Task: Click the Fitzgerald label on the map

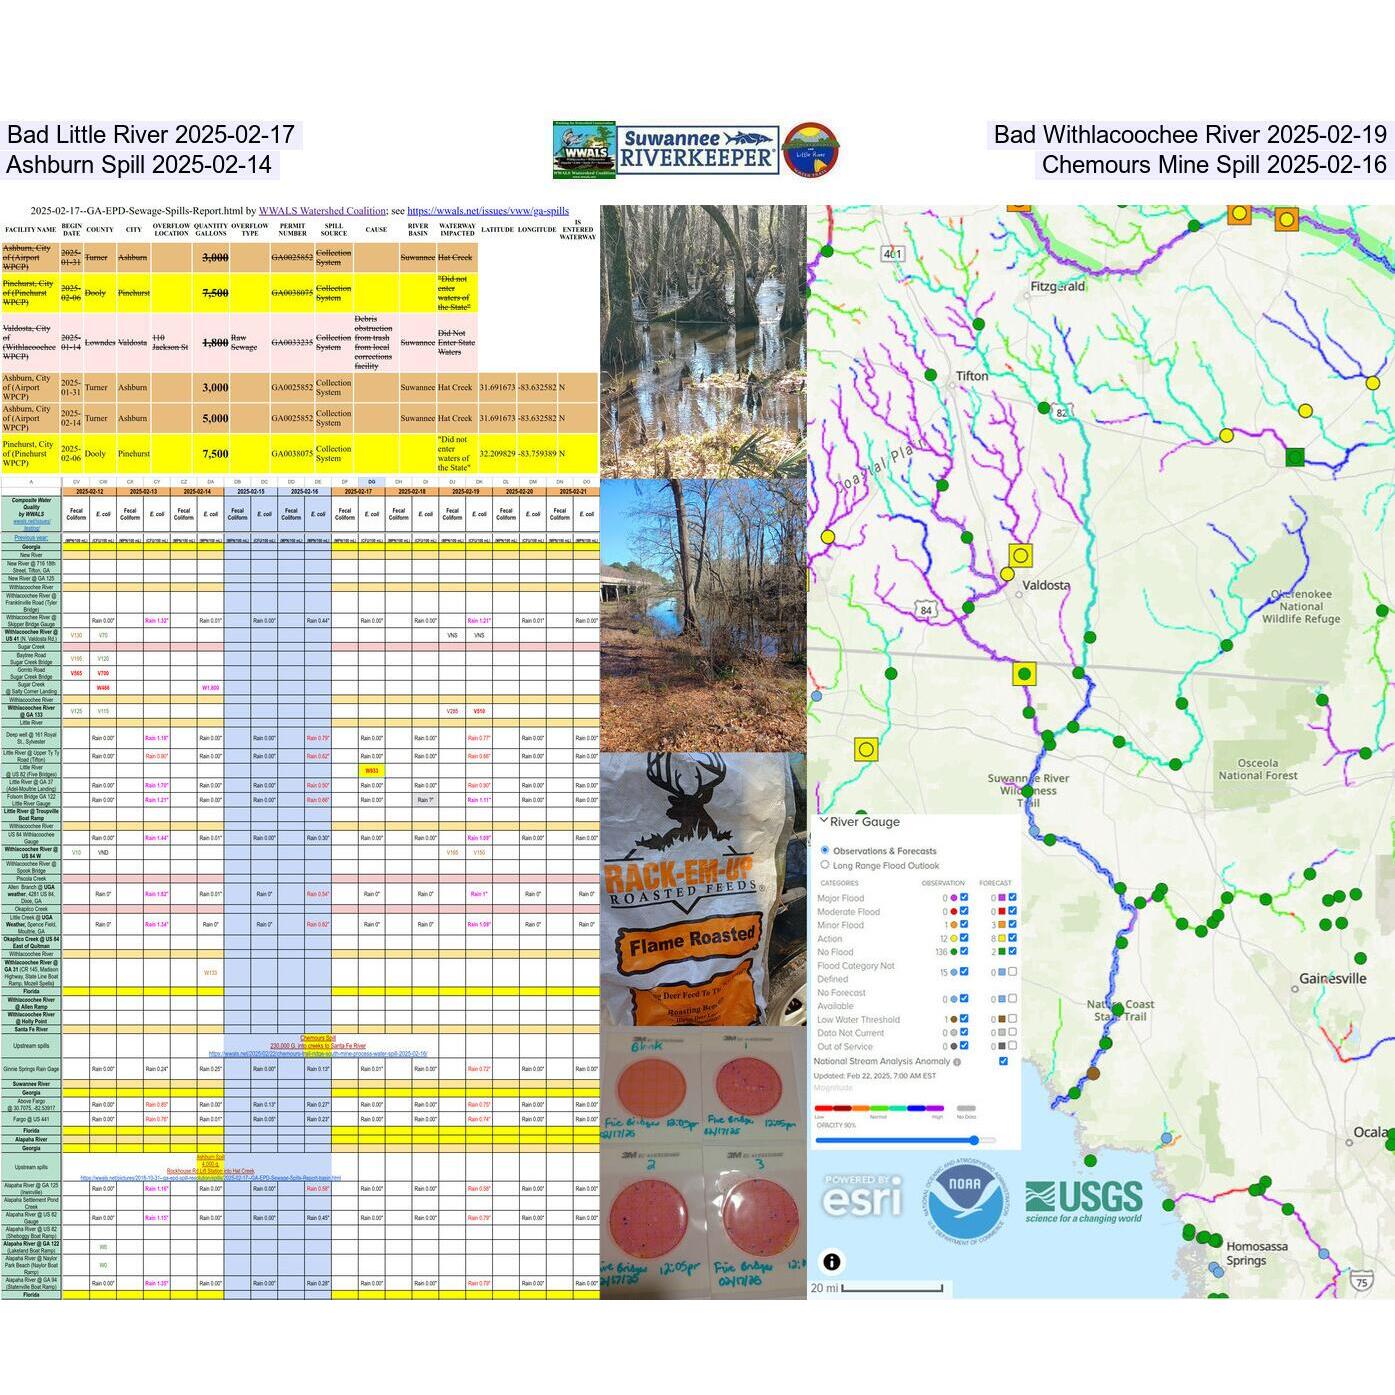Action: pyautogui.click(x=1058, y=286)
